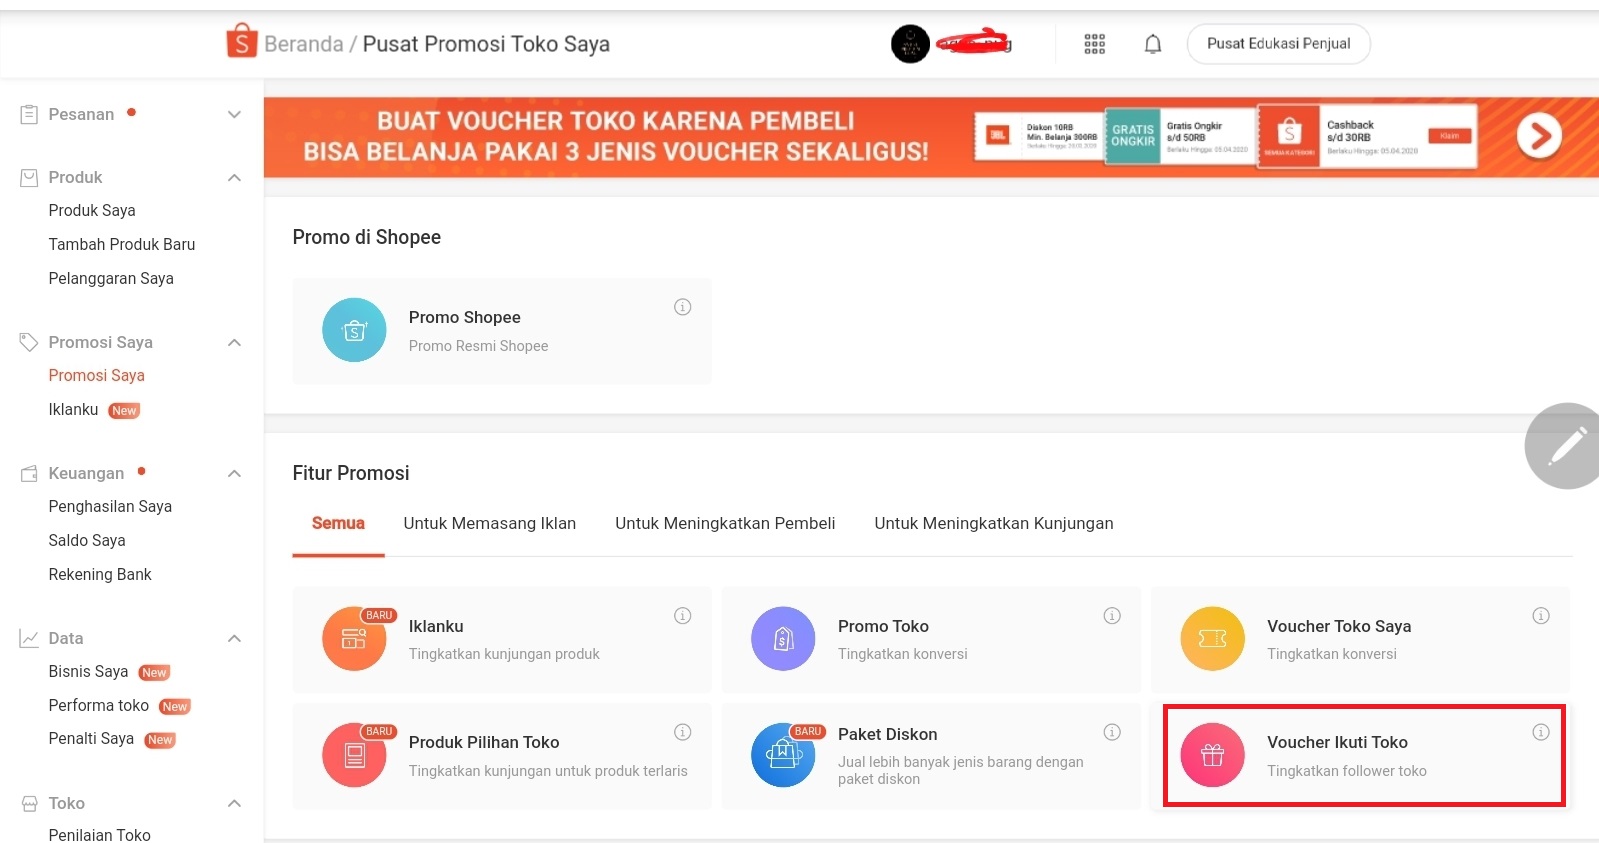The width and height of the screenshot is (1599, 843).
Task: Switch to Untuk Meningkatkan Pembeli tab
Action: pos(725,523)
